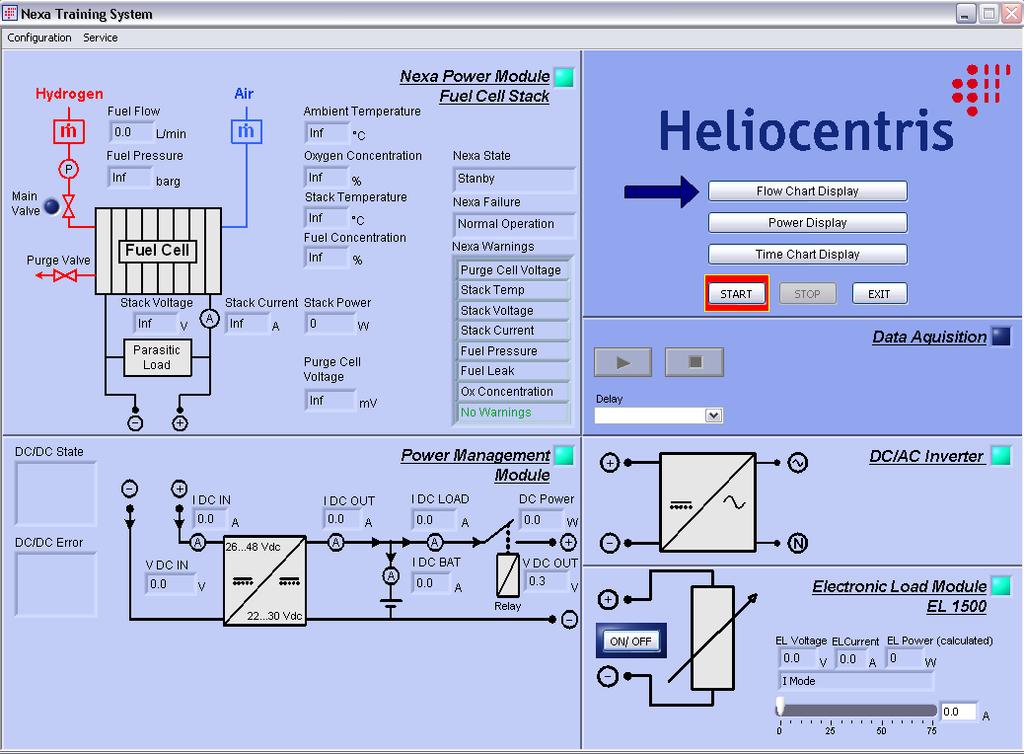
Task: Open the Time Chart Display
Action: pos(807,255)
